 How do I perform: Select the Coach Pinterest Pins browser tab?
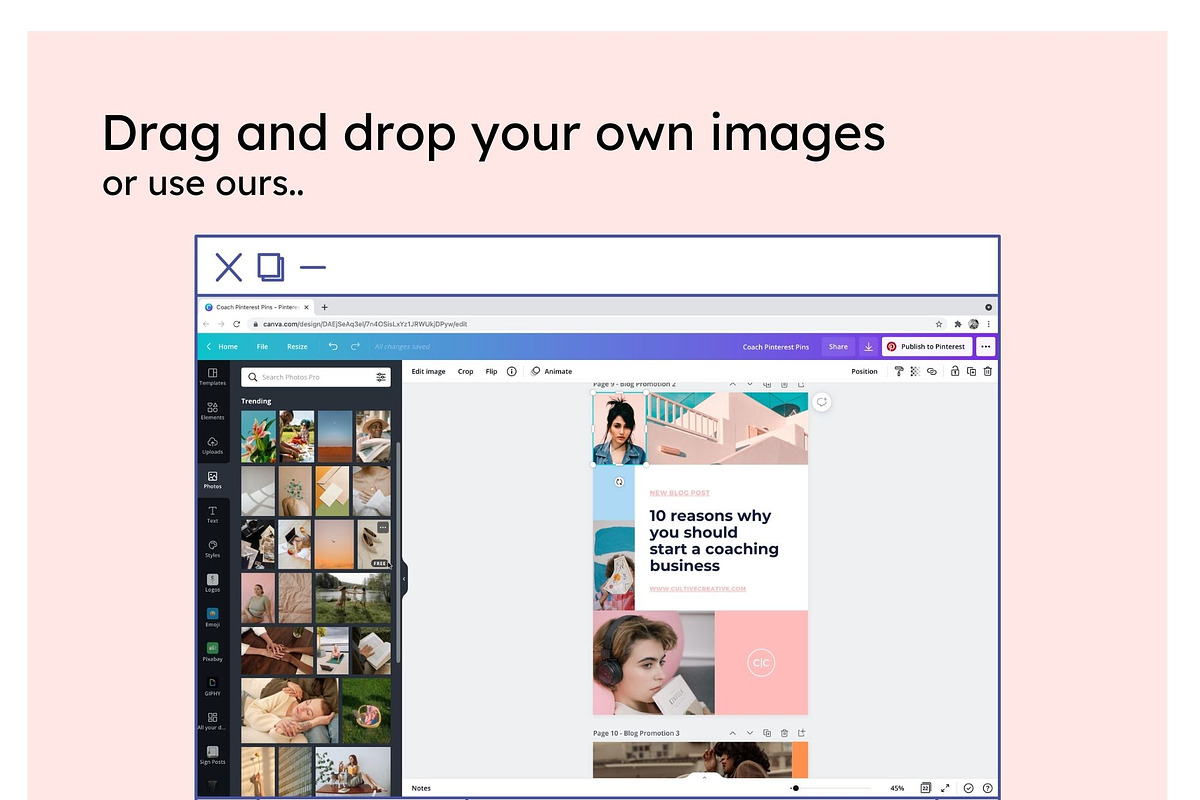(257, 307)
